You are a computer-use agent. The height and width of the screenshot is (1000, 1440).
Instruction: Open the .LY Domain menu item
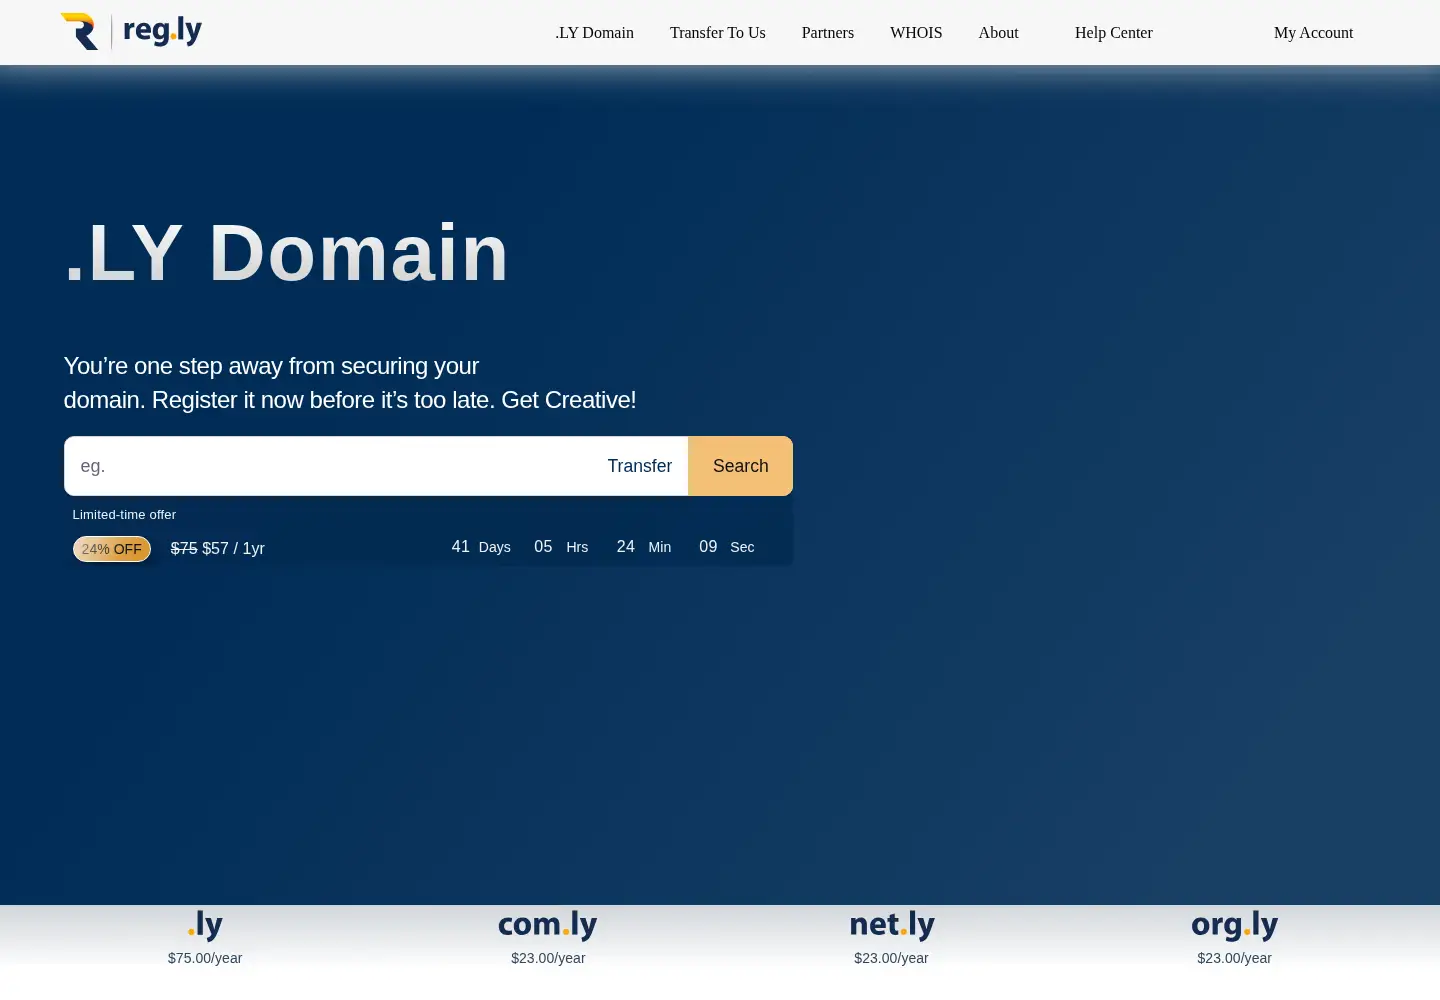coord(595,33)
